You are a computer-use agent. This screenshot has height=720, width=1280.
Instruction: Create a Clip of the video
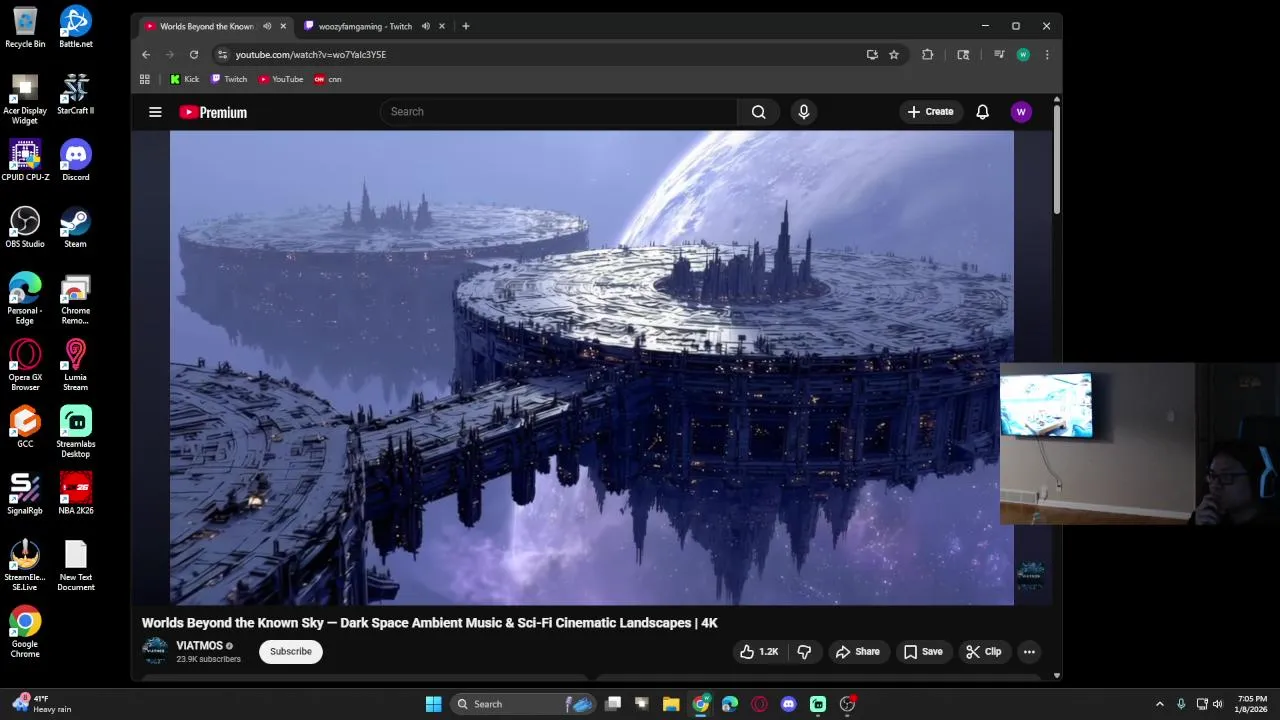(x=983, y=652)
